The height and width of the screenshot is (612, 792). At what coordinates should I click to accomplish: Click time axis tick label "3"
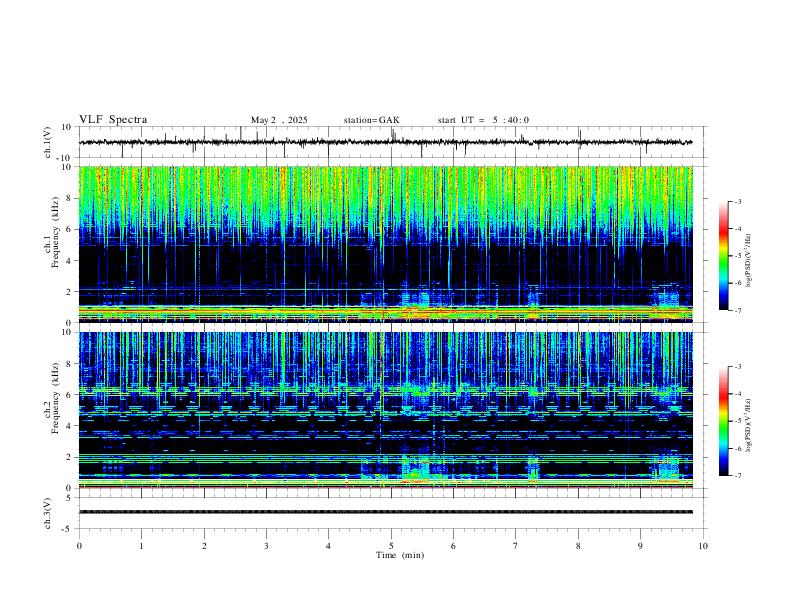pyautogui.click(x=266, y=546)
